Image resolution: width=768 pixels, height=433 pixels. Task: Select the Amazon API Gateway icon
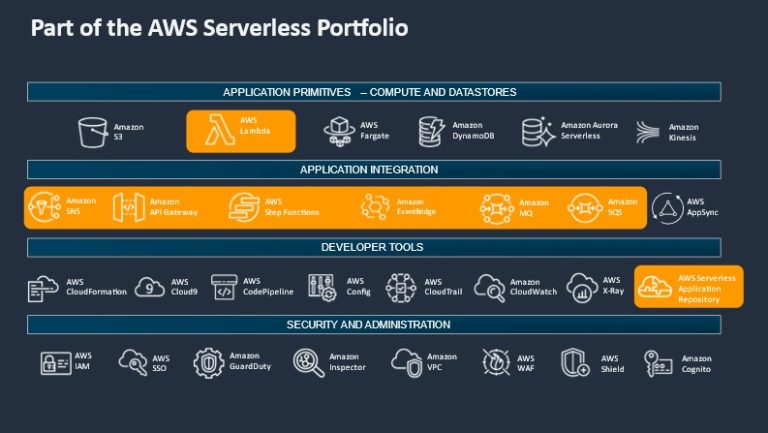129,207
